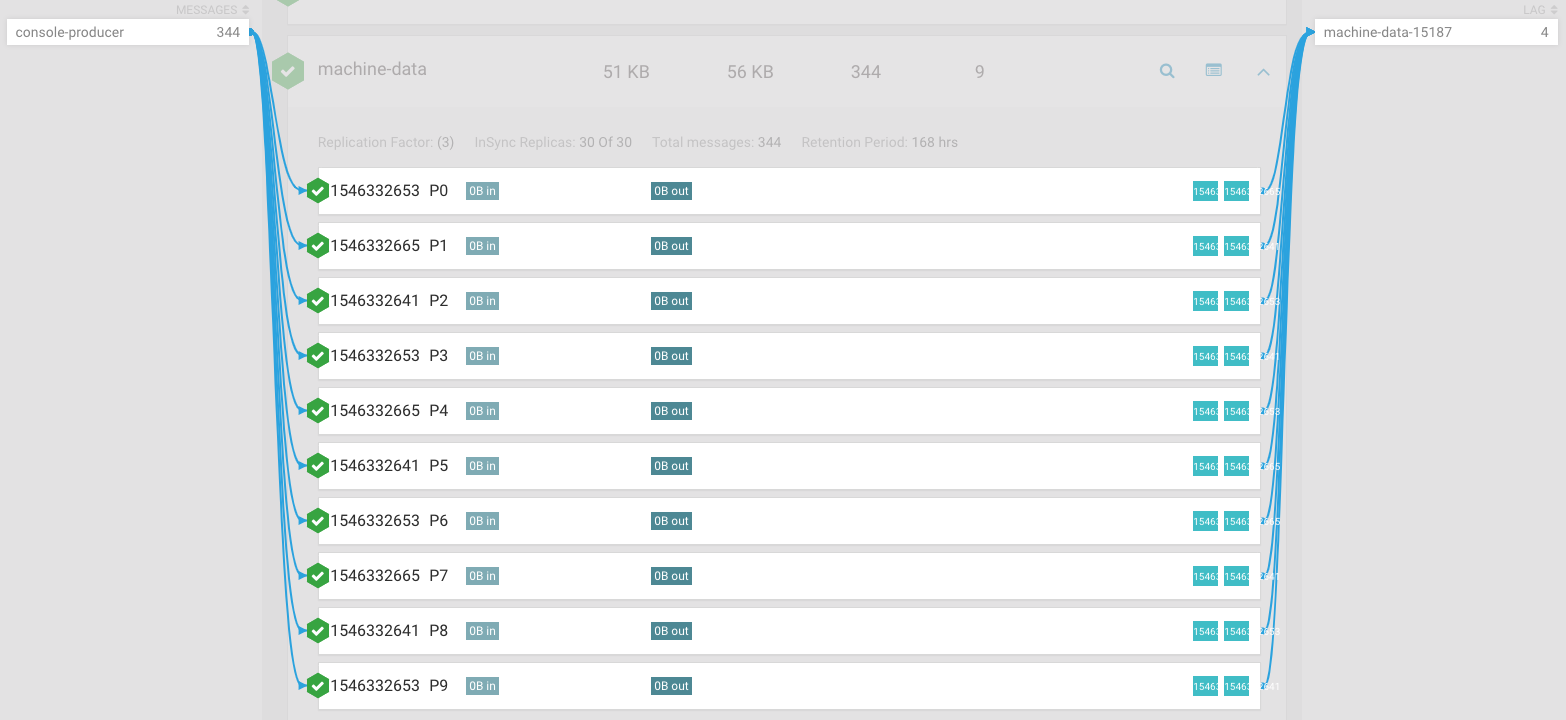
Task: Click the second teal replica box in P4 row
Action: [x=1236, y=411]
